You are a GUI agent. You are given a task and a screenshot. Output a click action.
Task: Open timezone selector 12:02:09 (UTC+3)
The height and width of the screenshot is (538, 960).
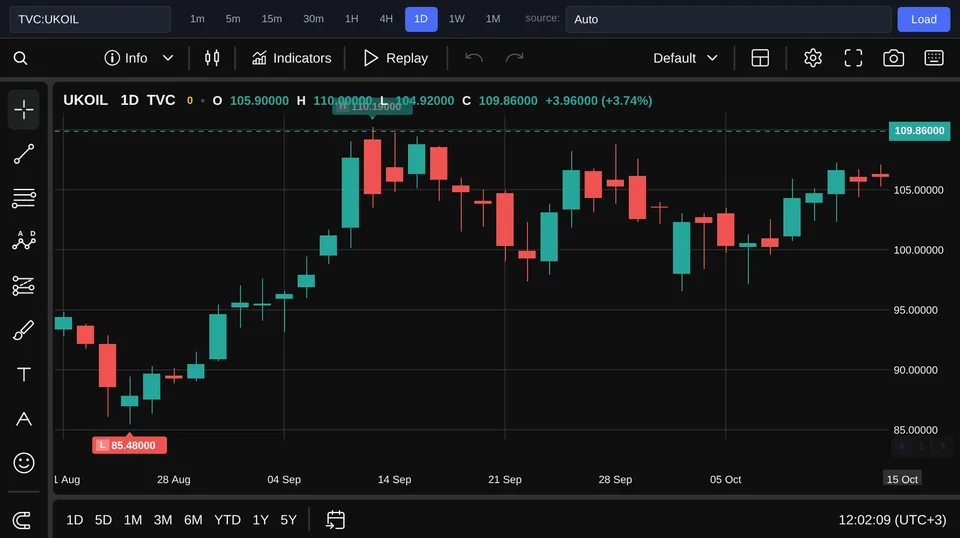pos(892,520)
